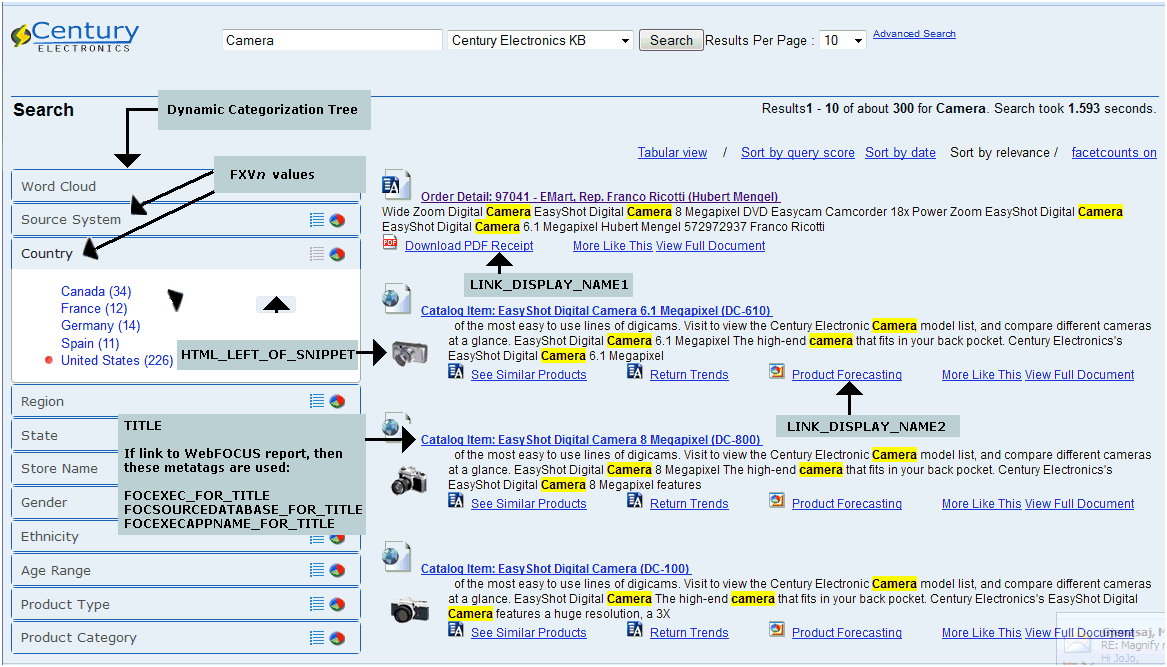Switch to Tabular view
The height and width of the screenshot is (667, 1167).
tap(672, 152)
